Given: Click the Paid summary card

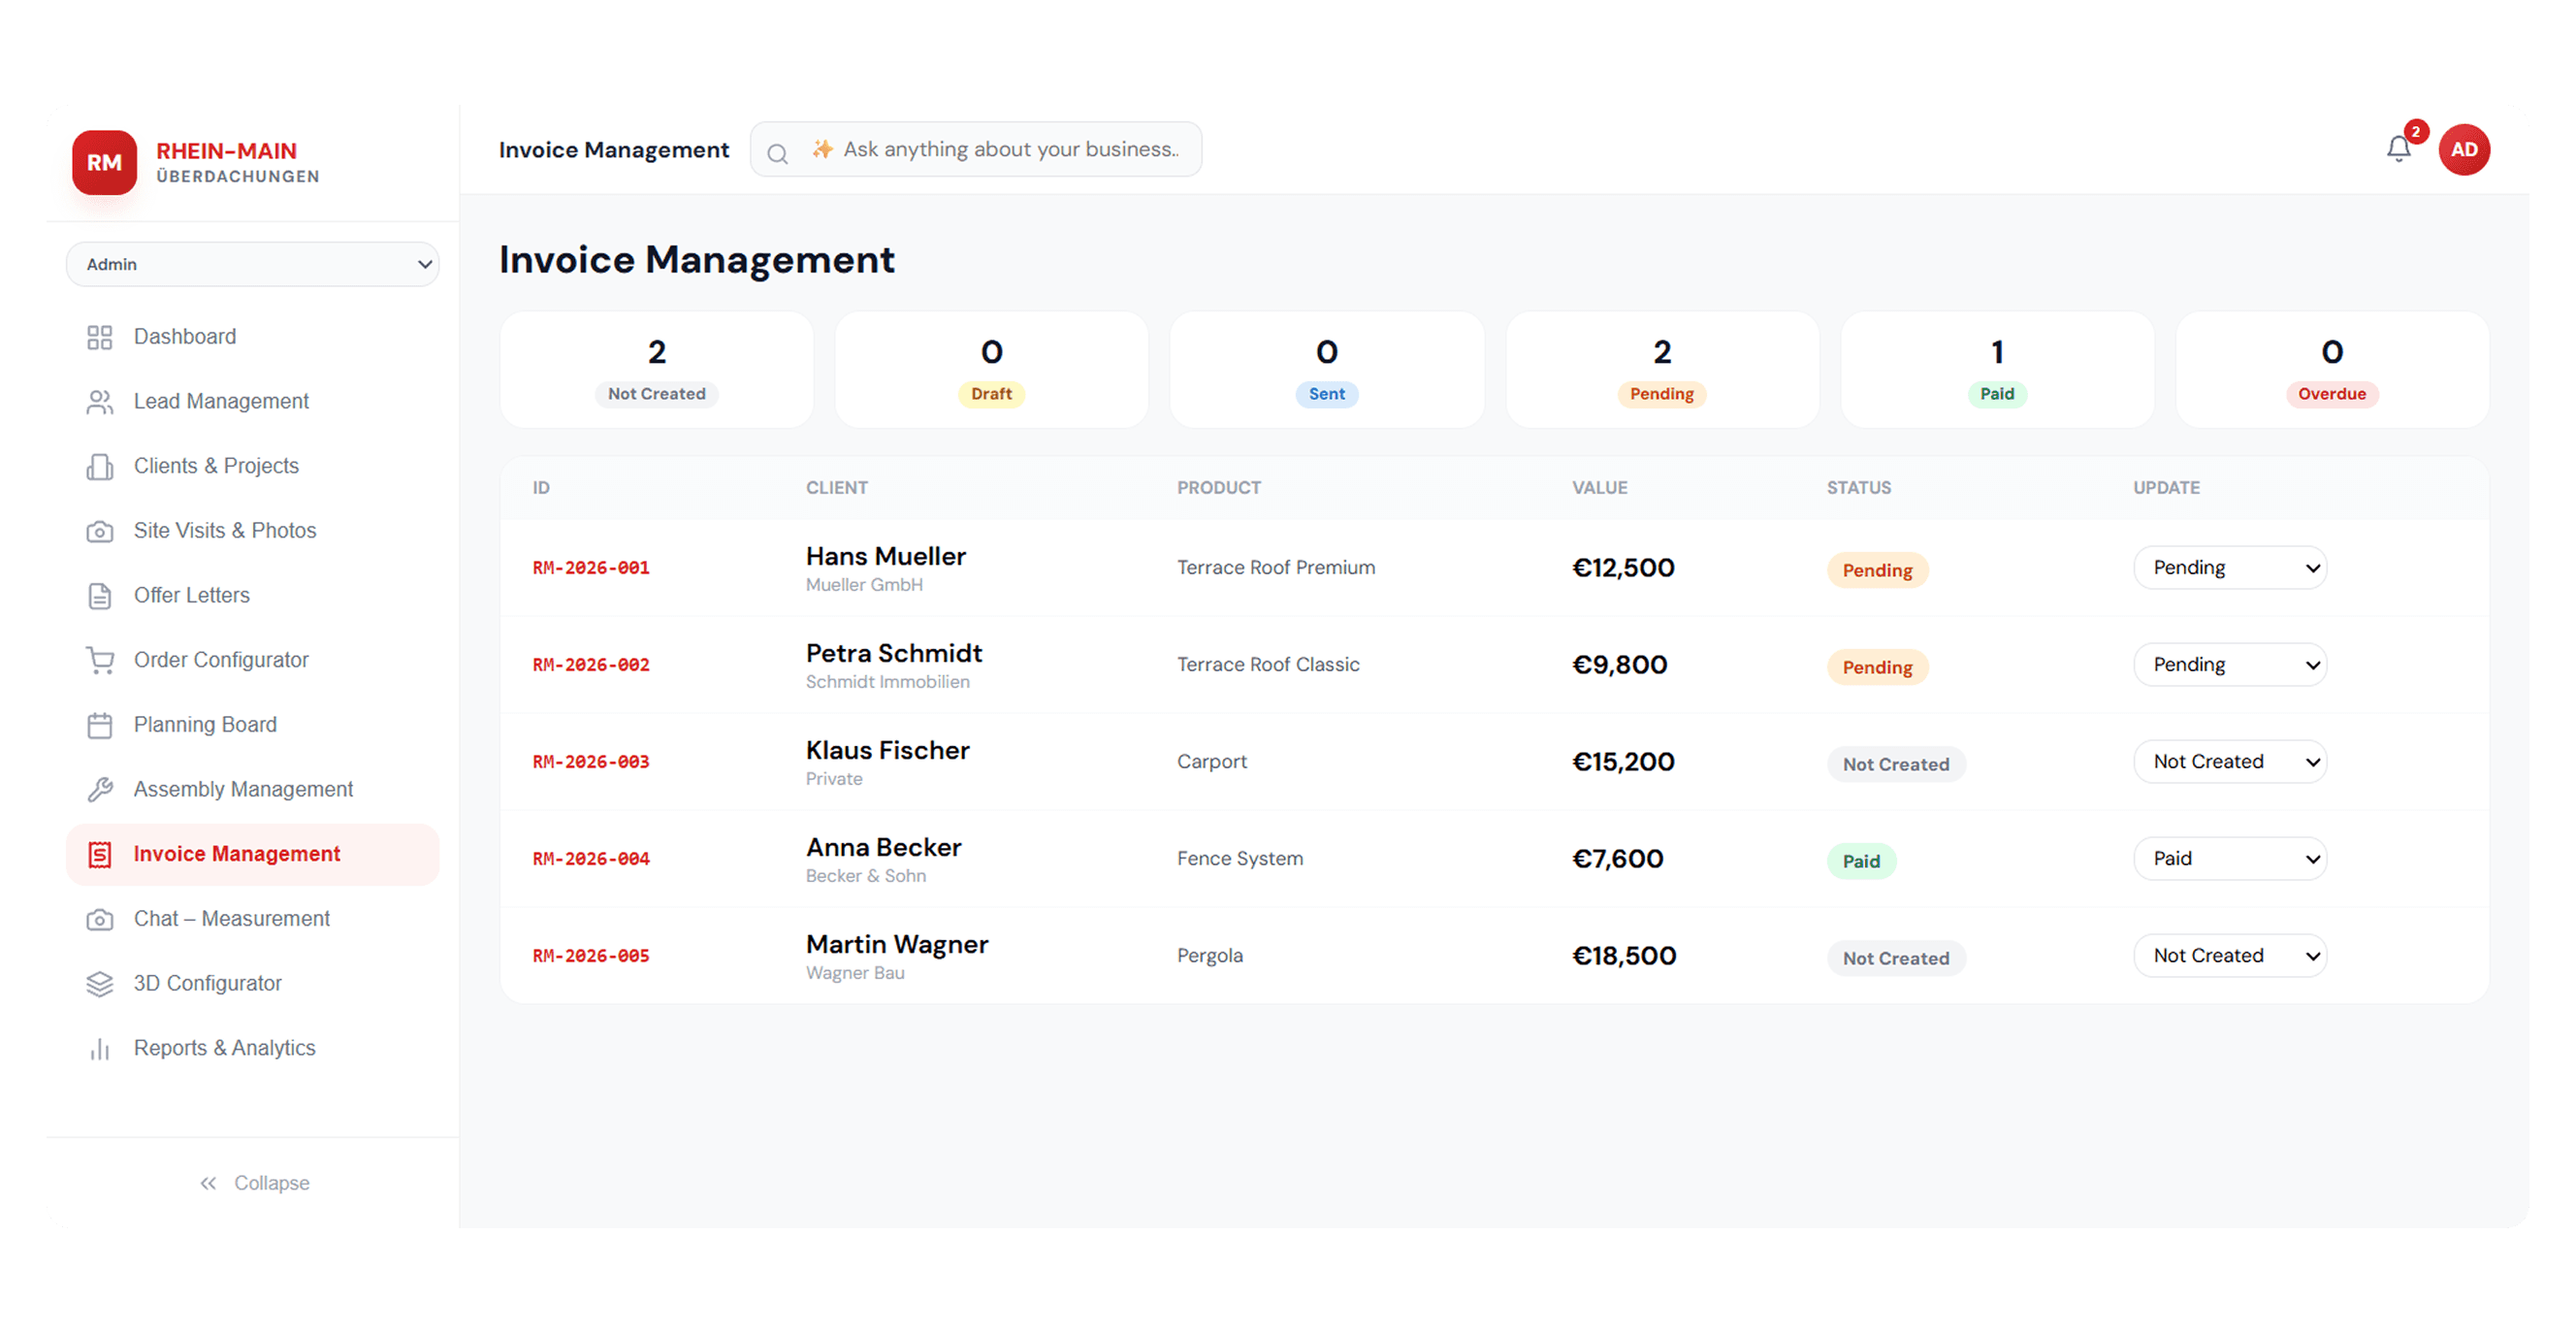Looking at the screenshot, I should click(x=1996, y=370).
